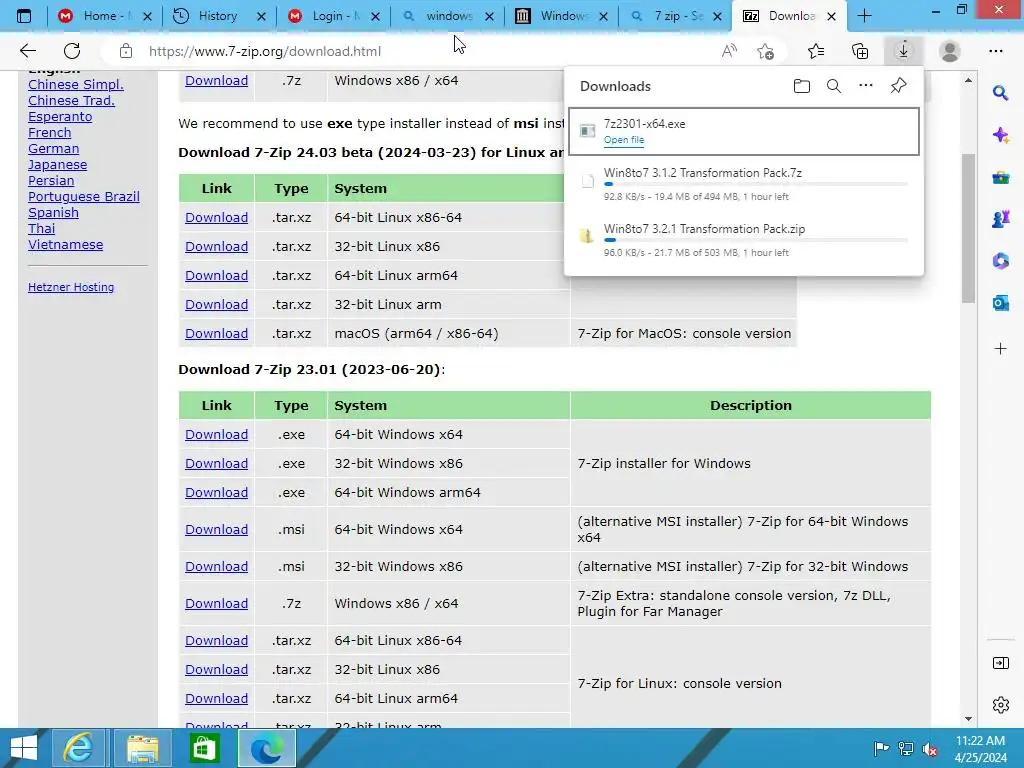Click Open file under 7z2301-x64.exe

coord(624,140)
